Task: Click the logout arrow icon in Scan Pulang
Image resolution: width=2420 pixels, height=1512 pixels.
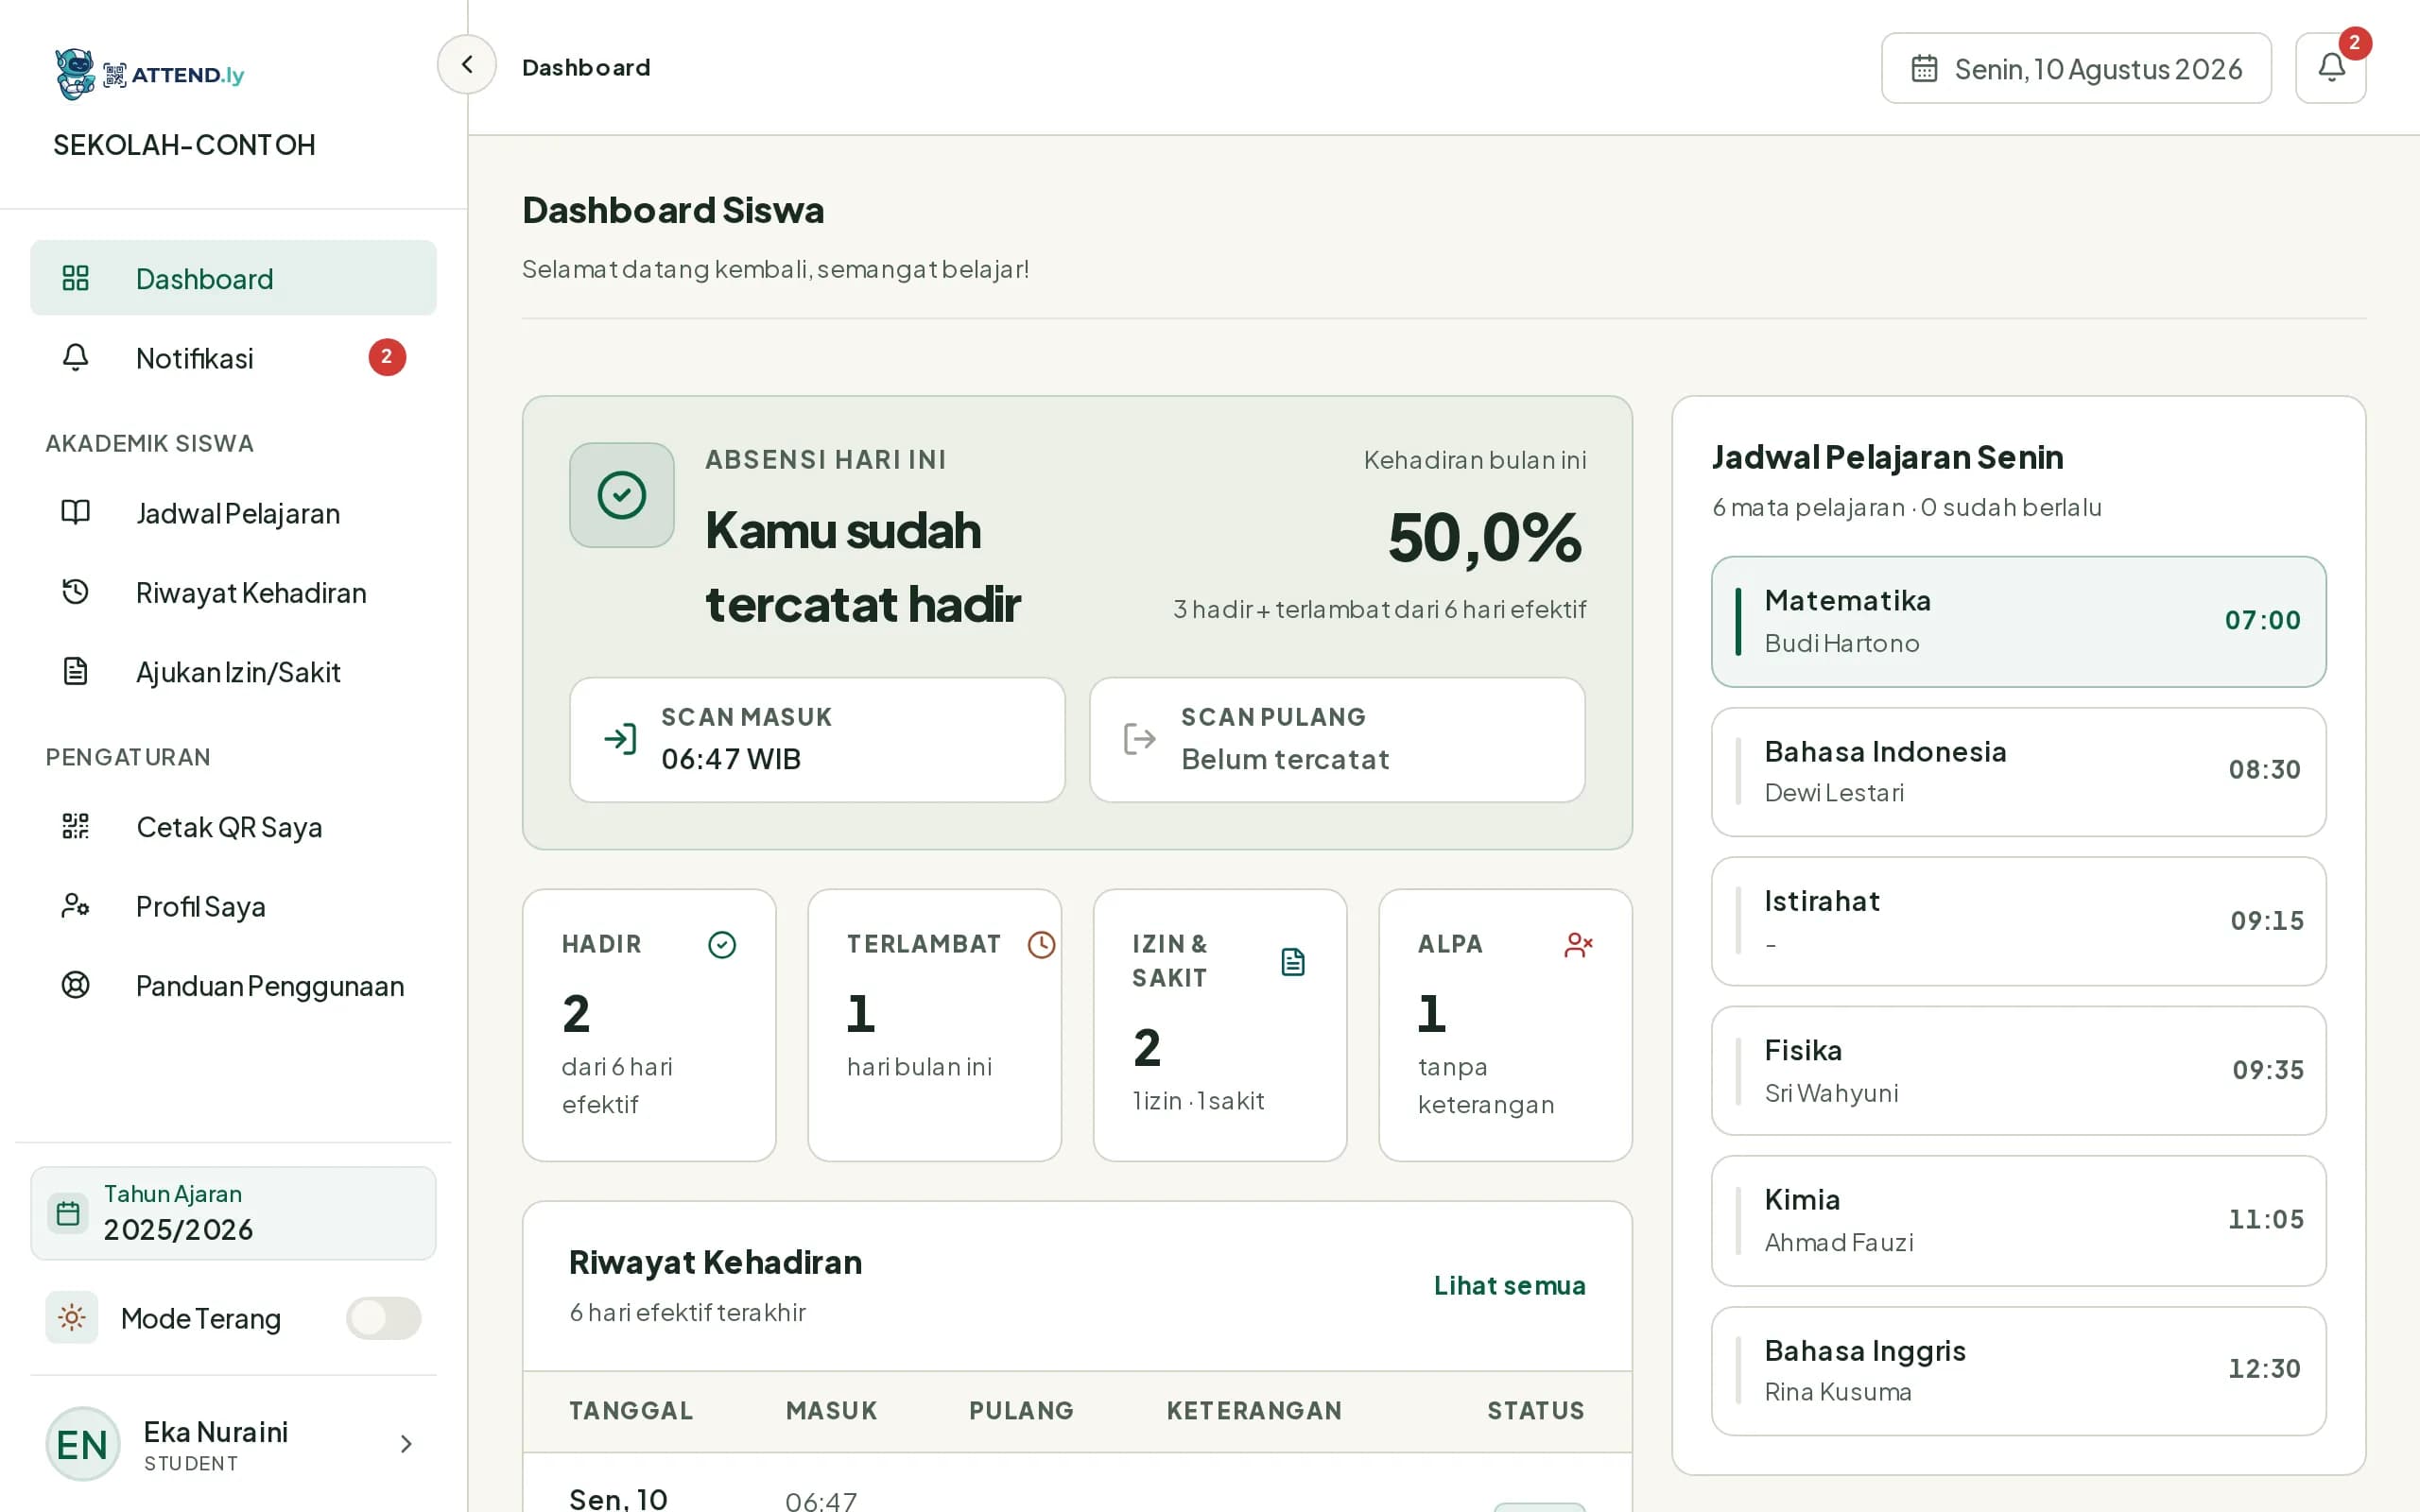Action: (1140, 739)
